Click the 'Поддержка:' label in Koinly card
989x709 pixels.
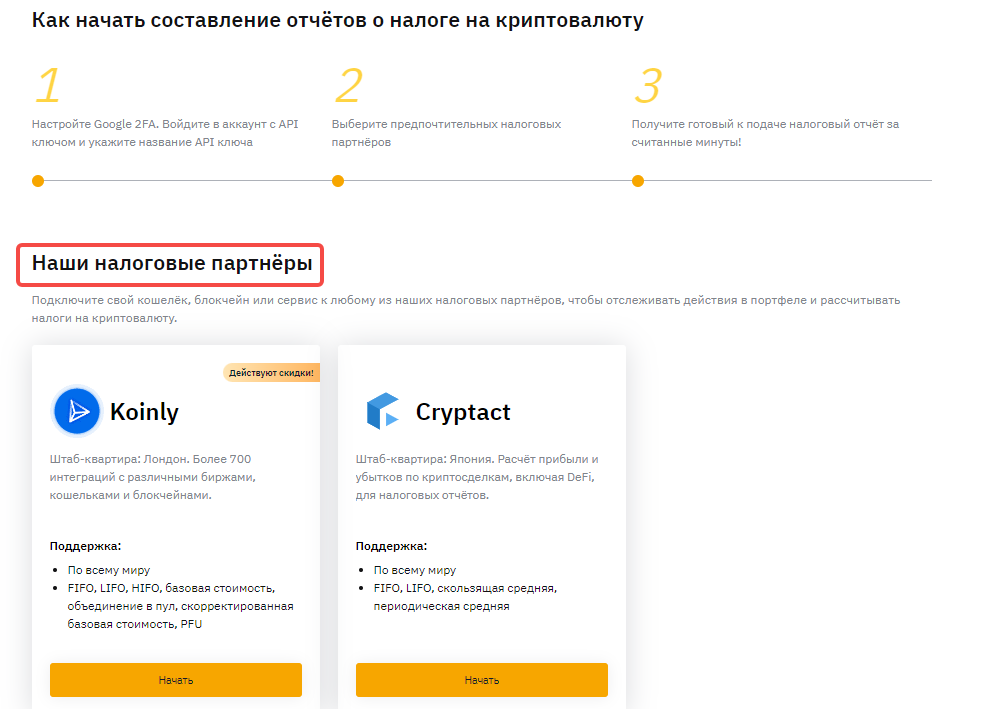tap(85, 546)
